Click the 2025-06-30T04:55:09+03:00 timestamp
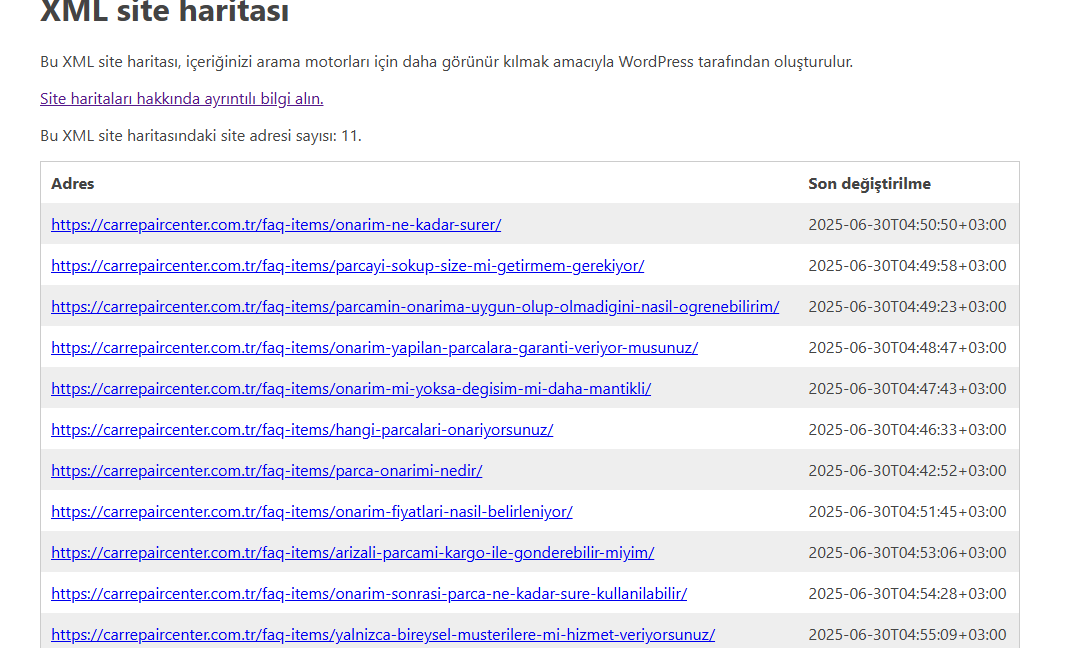 (x=907, y=635)
